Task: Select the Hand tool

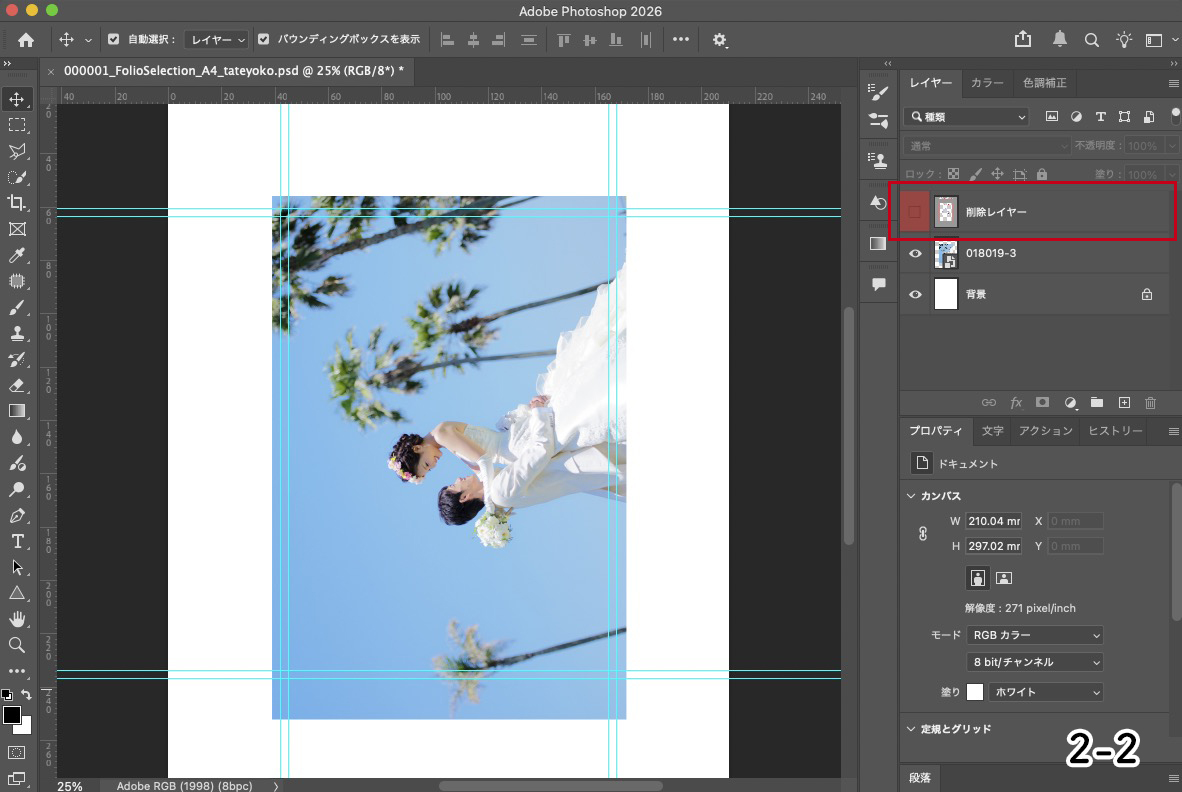Action: click(17, 619)
